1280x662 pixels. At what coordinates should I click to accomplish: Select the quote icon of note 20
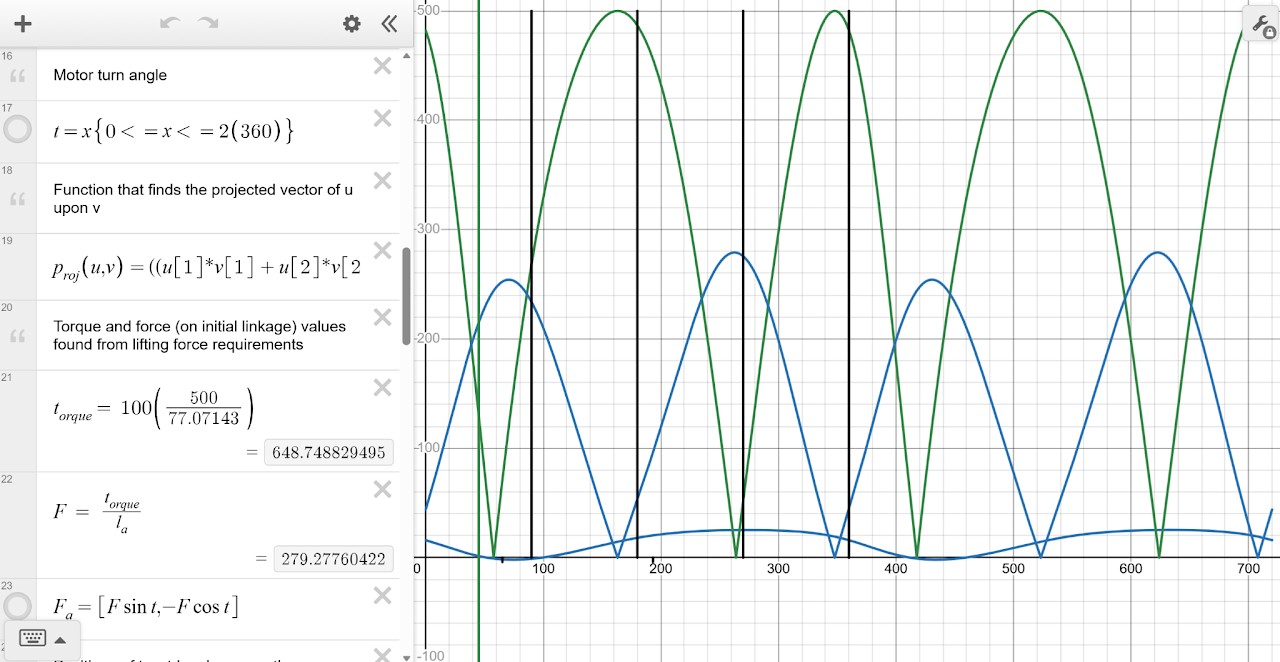17,336
